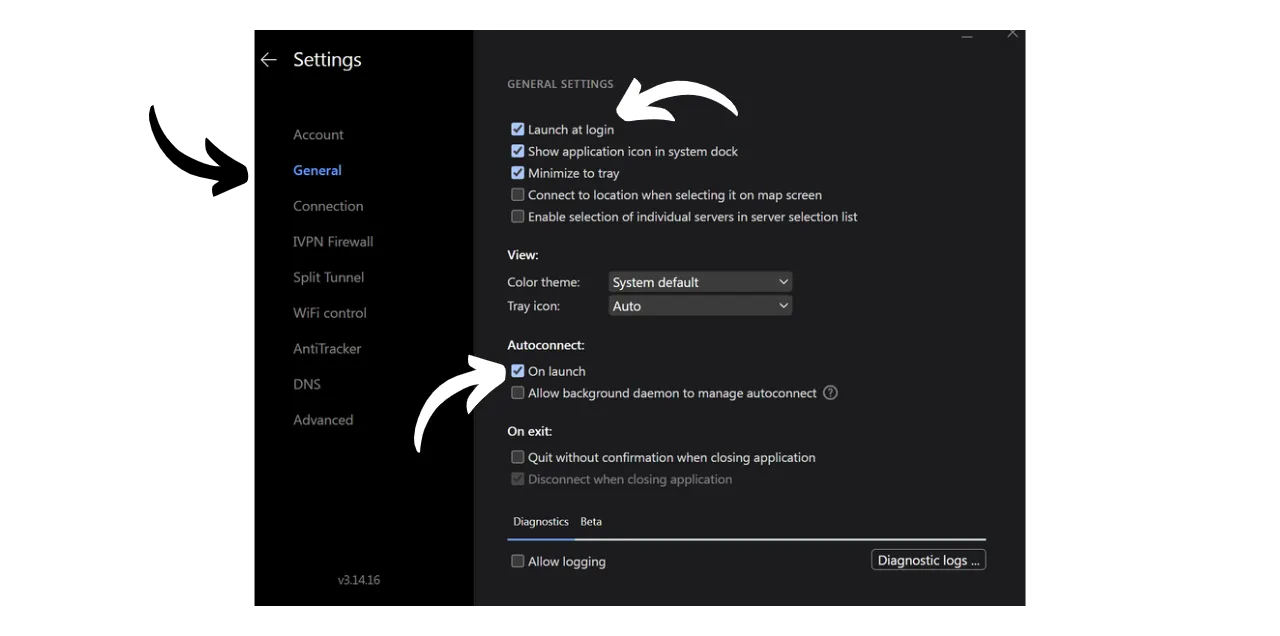Click the v3.14.16 version text

pyautogui.click(x=359, y=580)
